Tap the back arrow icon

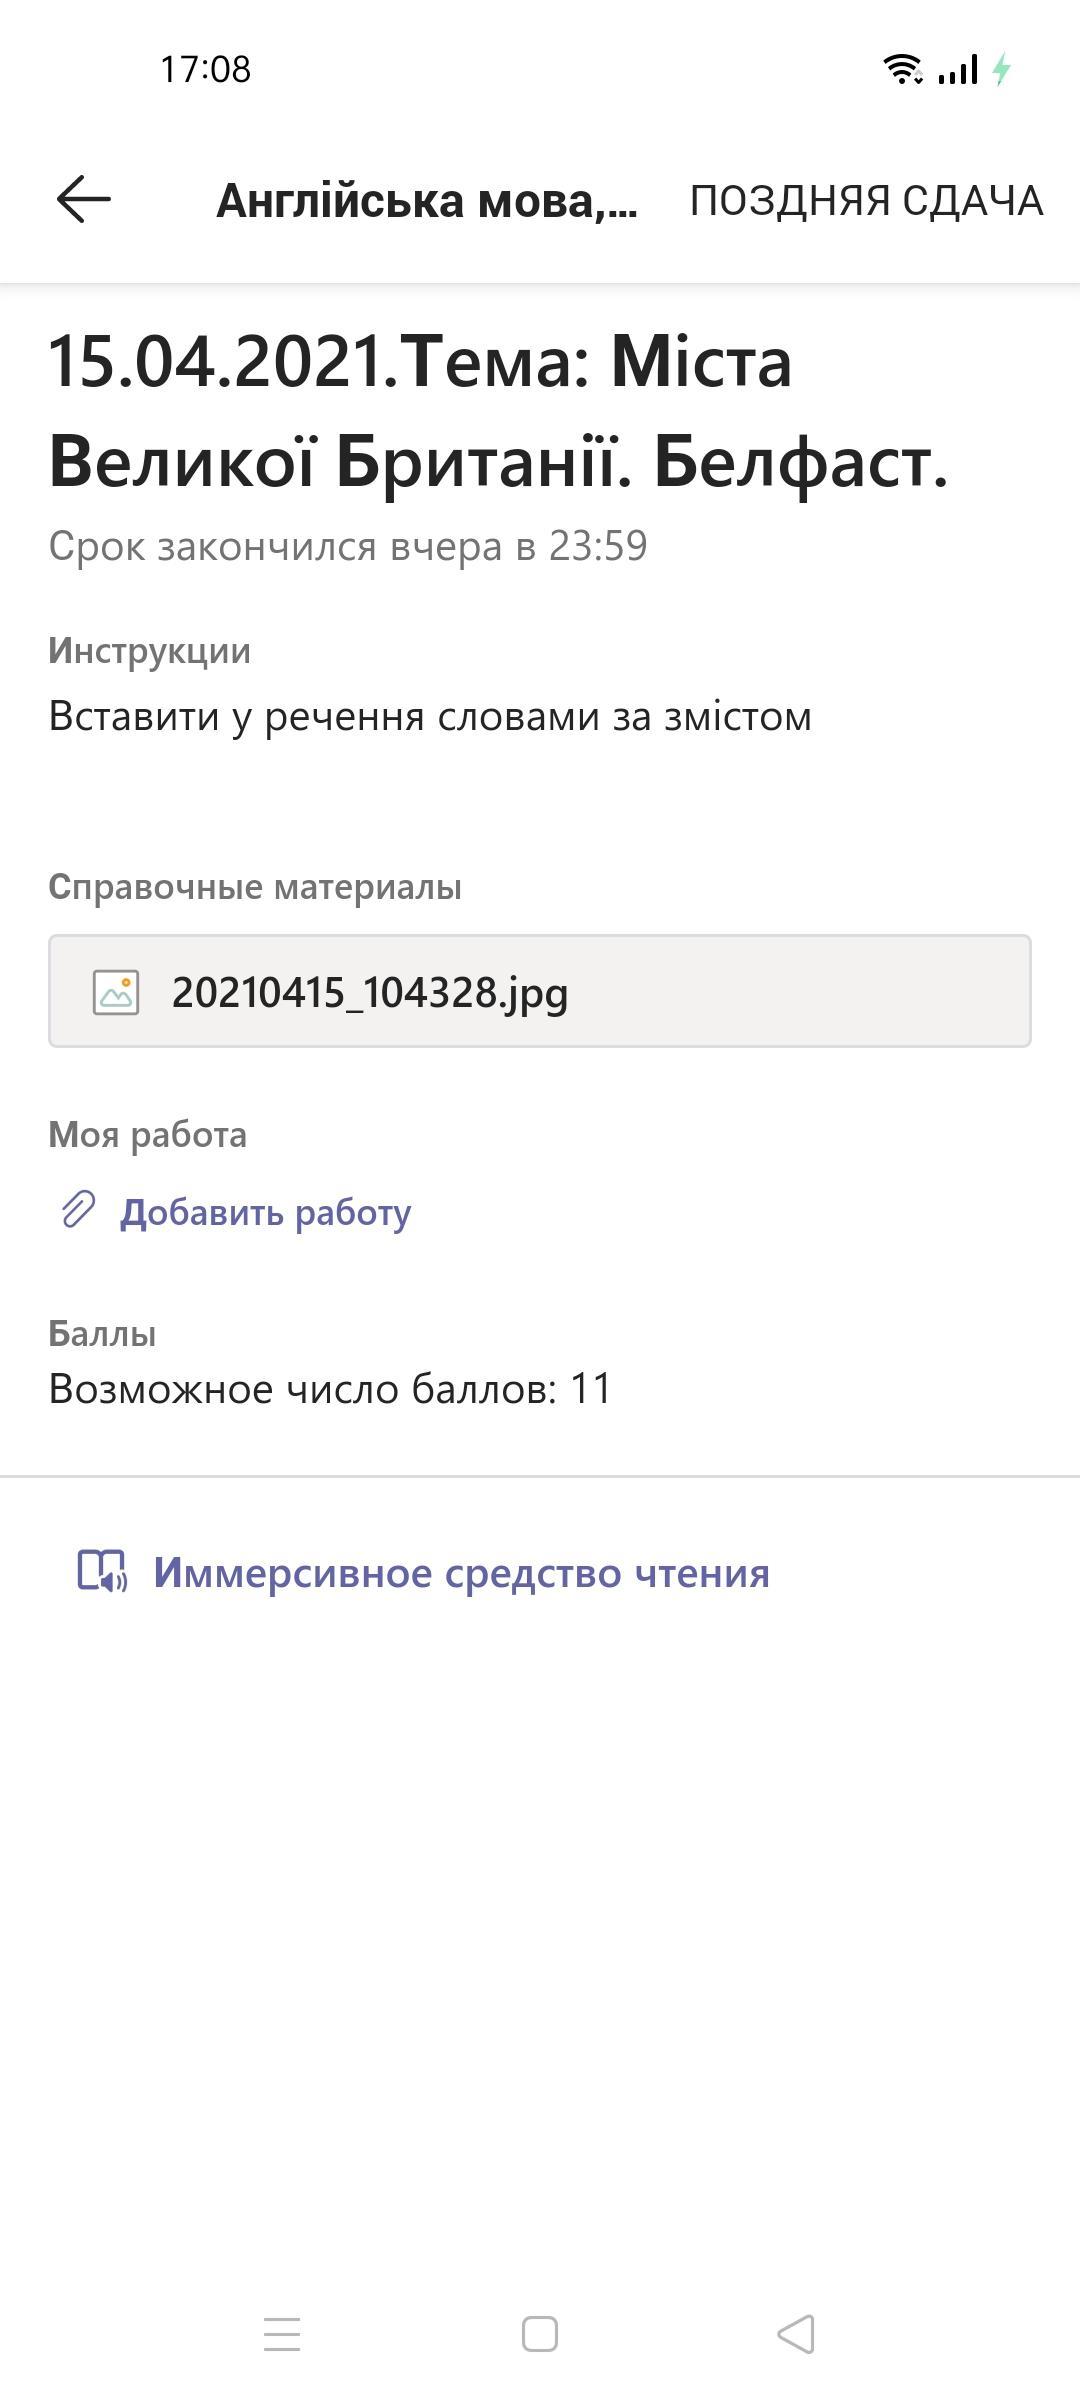[83, 199]
